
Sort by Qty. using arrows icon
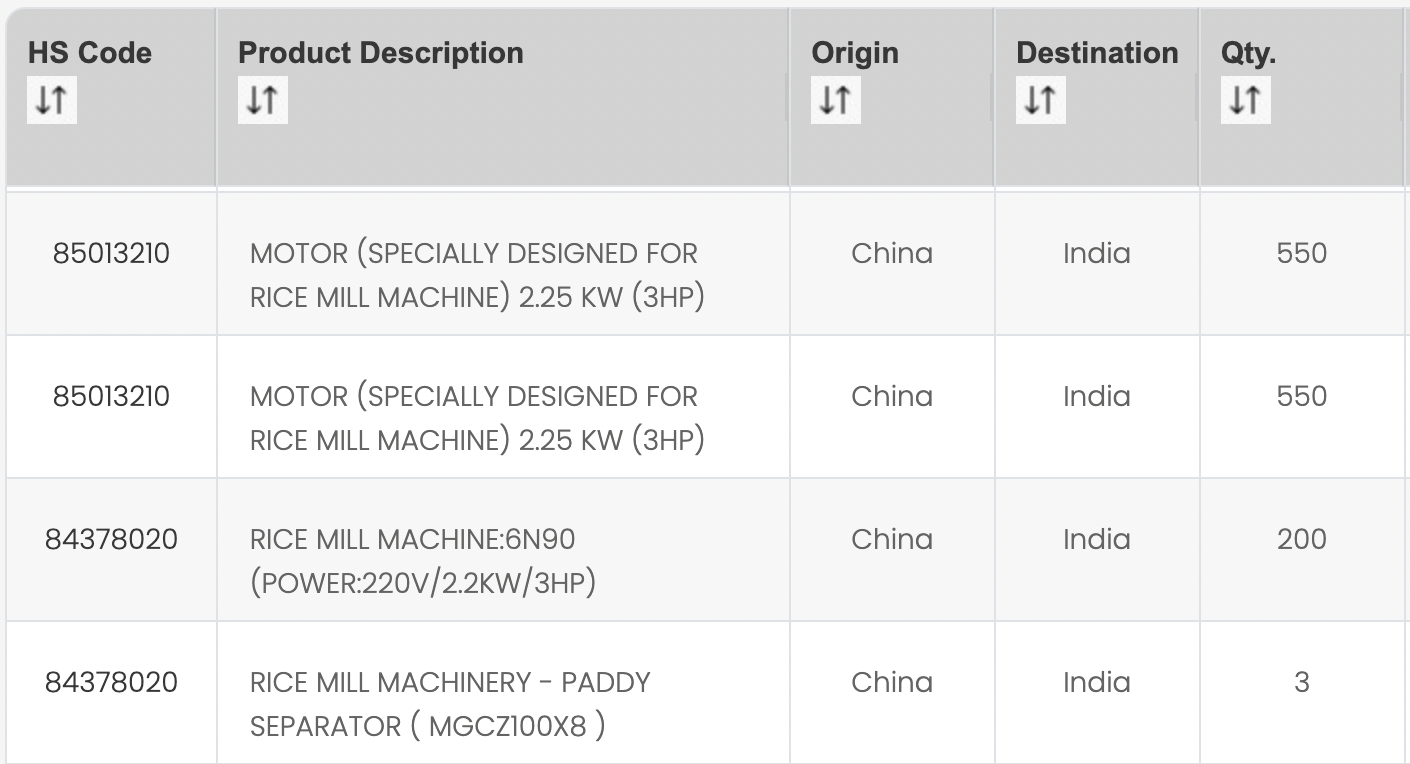[x=1245, y=100]
